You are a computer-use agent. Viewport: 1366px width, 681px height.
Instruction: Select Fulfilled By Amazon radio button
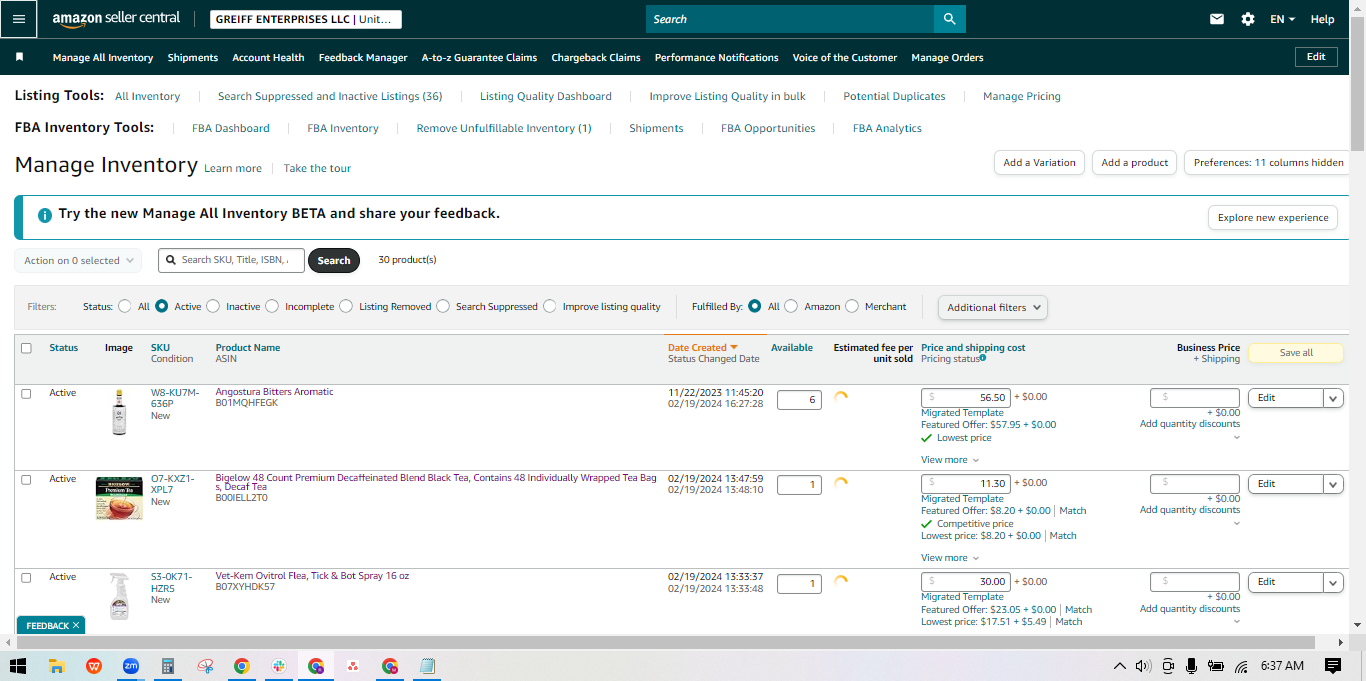point(791,307)
